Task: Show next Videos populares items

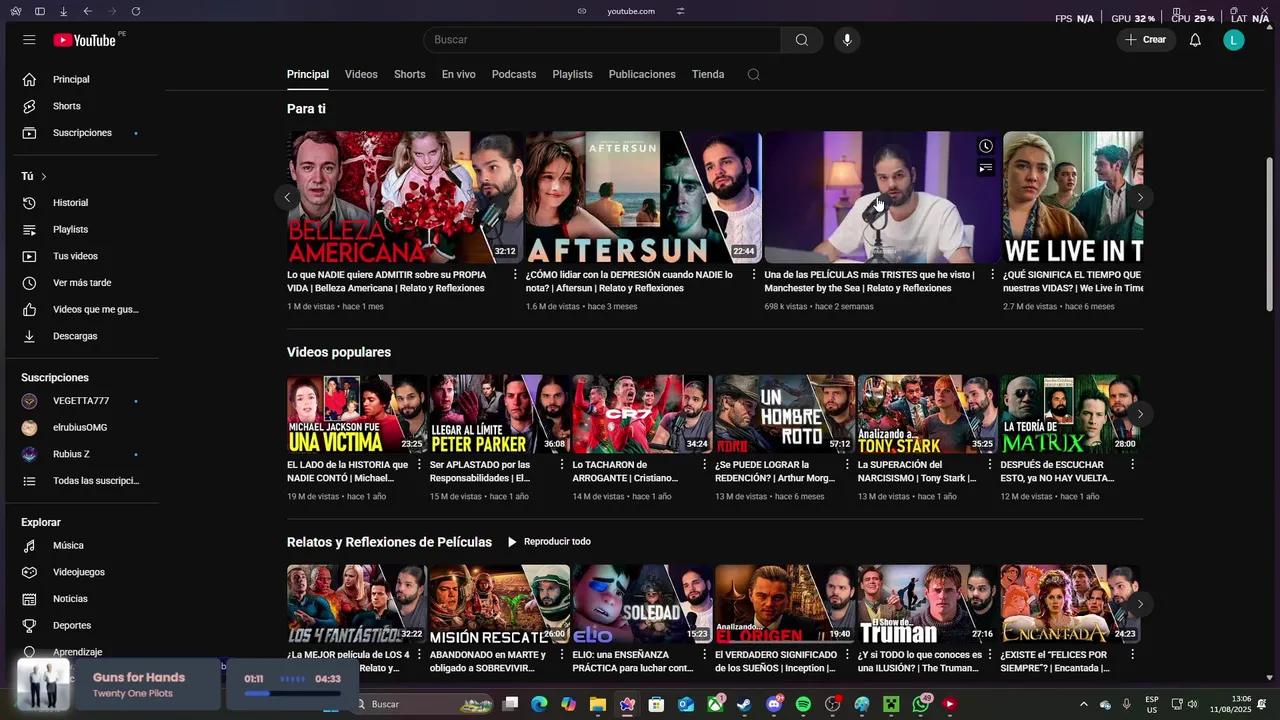Action: tap(1140, 414)
